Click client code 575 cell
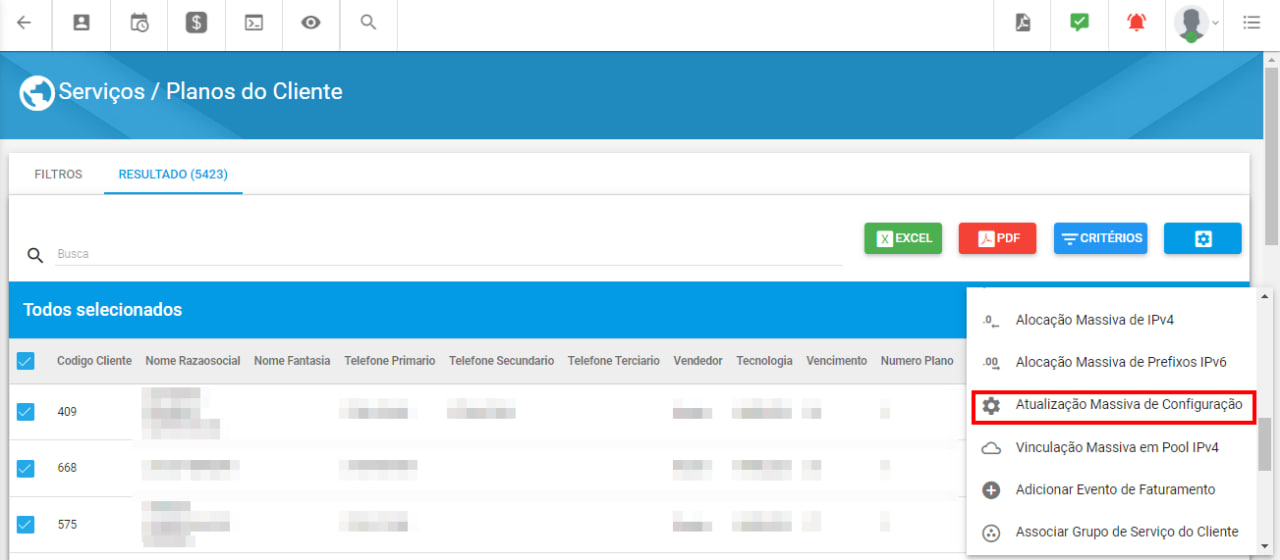The height and width of the screenshot is (560, 1280). (x=67, y=524)
